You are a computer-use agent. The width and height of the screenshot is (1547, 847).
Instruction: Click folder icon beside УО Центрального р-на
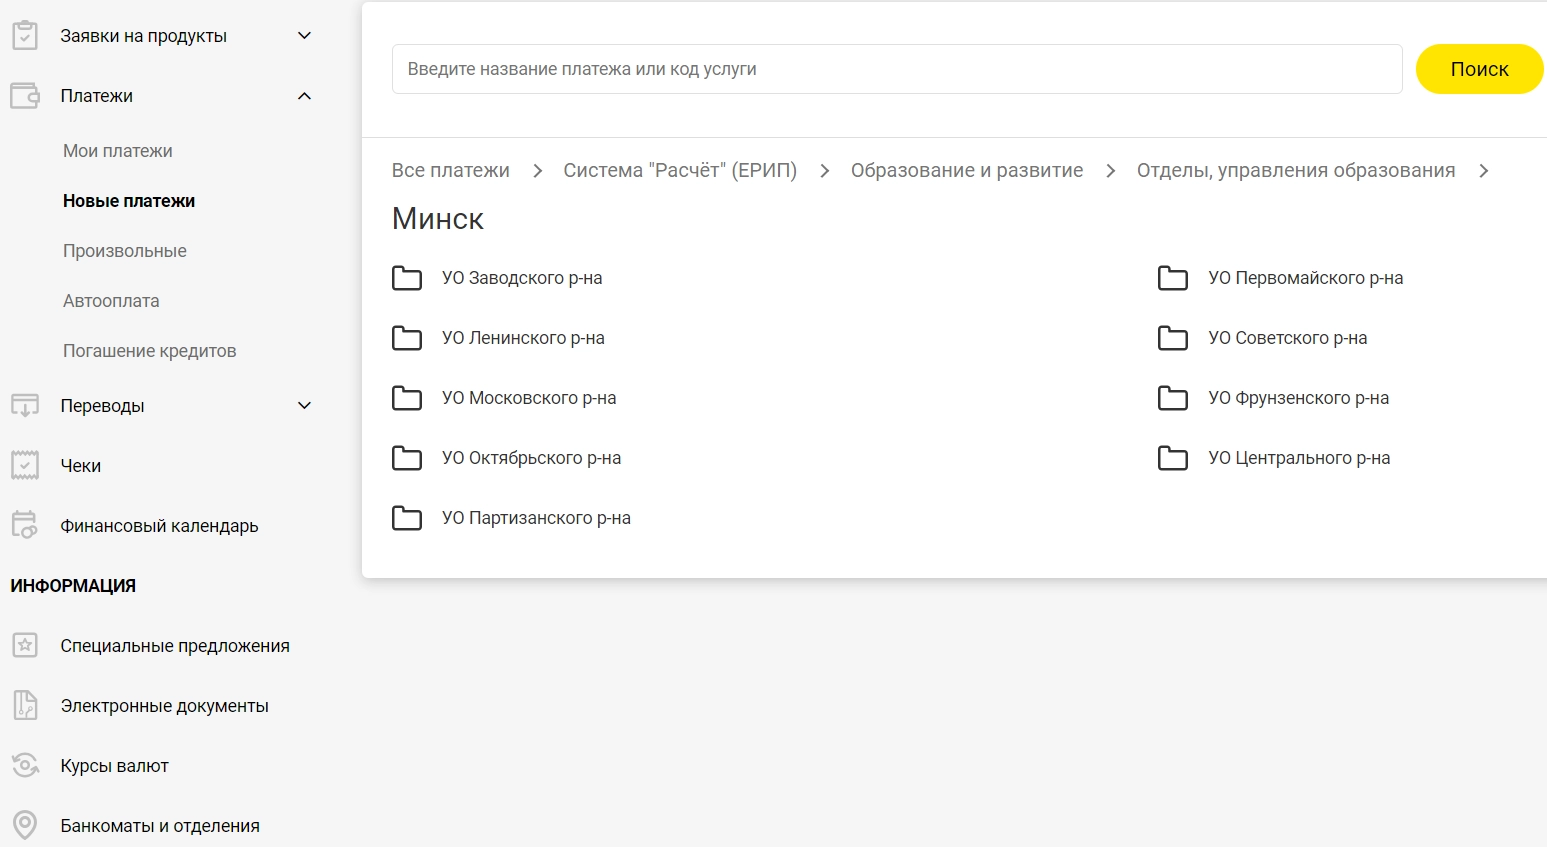click(1173, 458)
